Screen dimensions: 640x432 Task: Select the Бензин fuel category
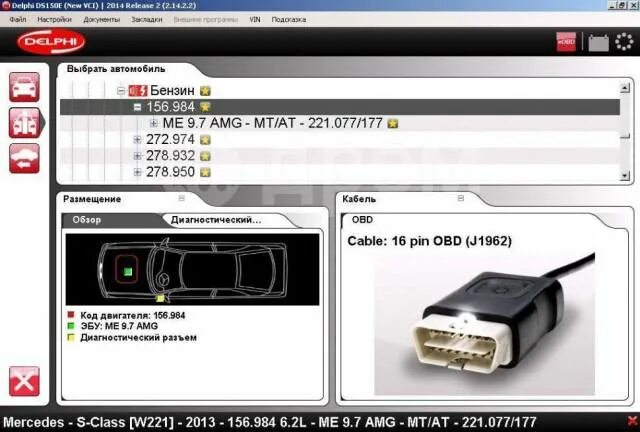click(172, 90)
